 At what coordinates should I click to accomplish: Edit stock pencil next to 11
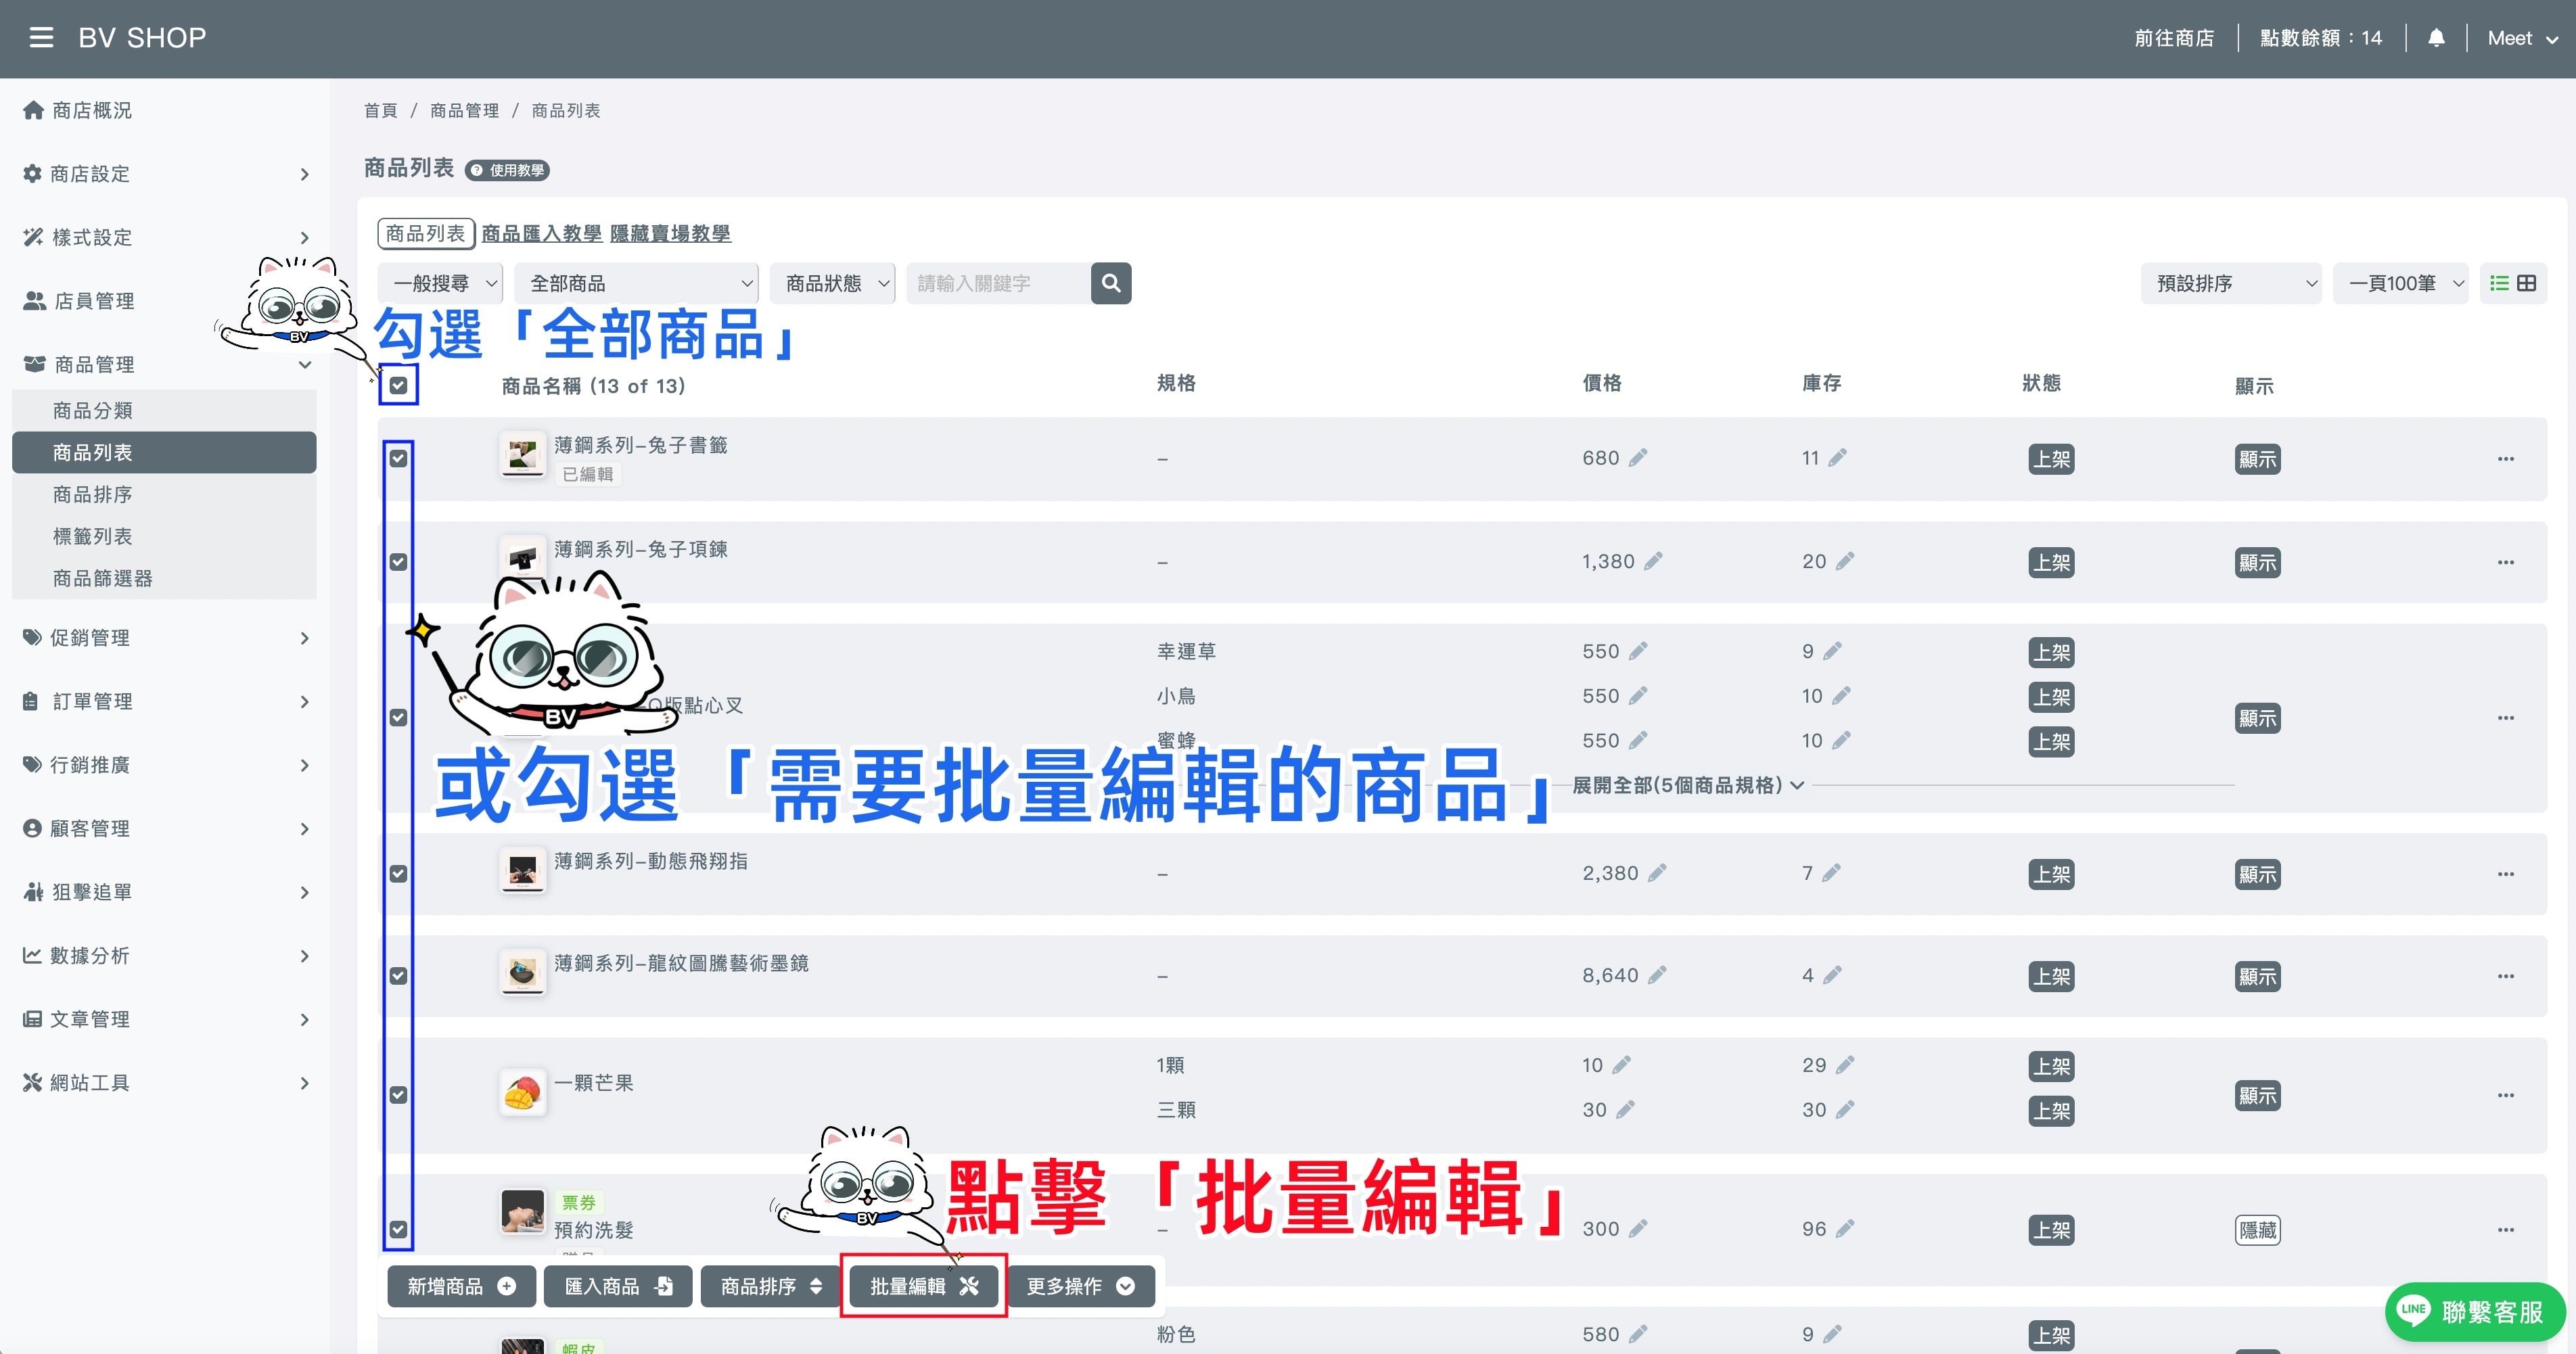point(1838,457)
